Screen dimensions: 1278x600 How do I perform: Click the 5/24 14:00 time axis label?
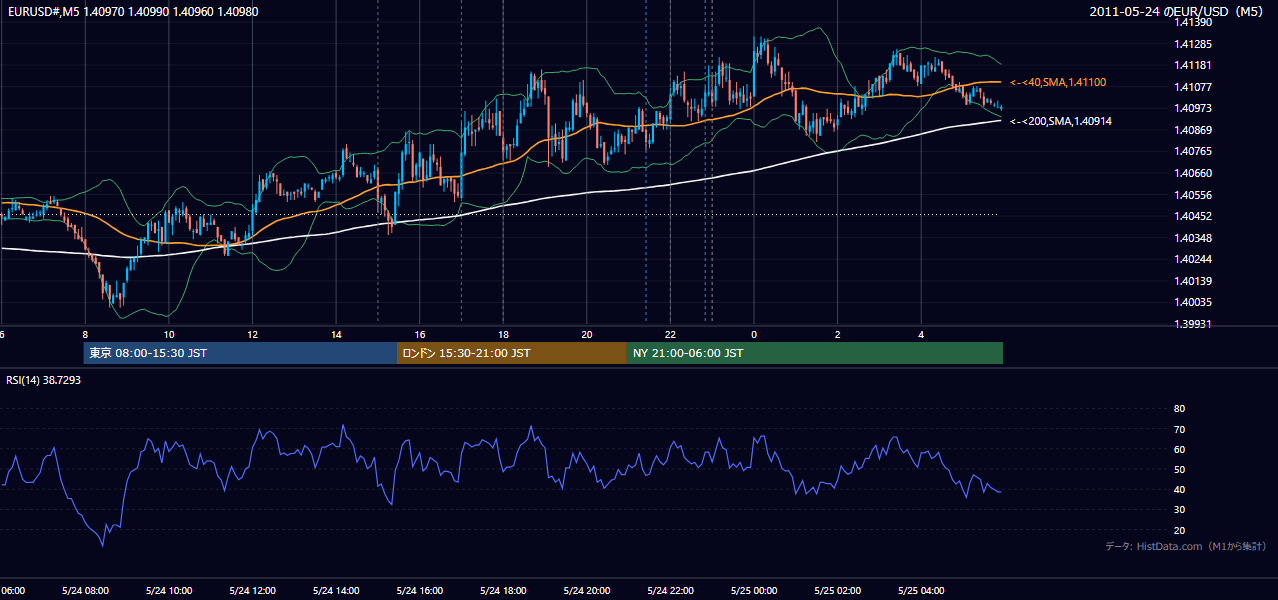336,590
